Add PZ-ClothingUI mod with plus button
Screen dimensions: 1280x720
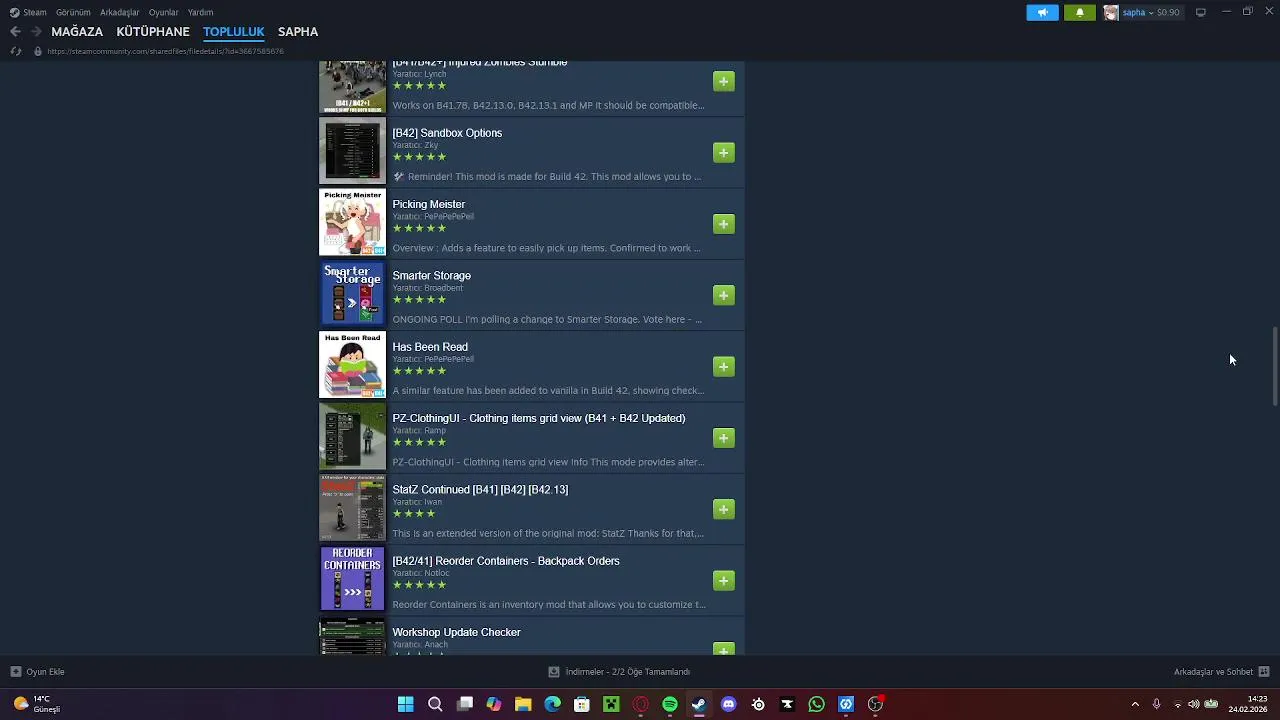pos(724,438)
